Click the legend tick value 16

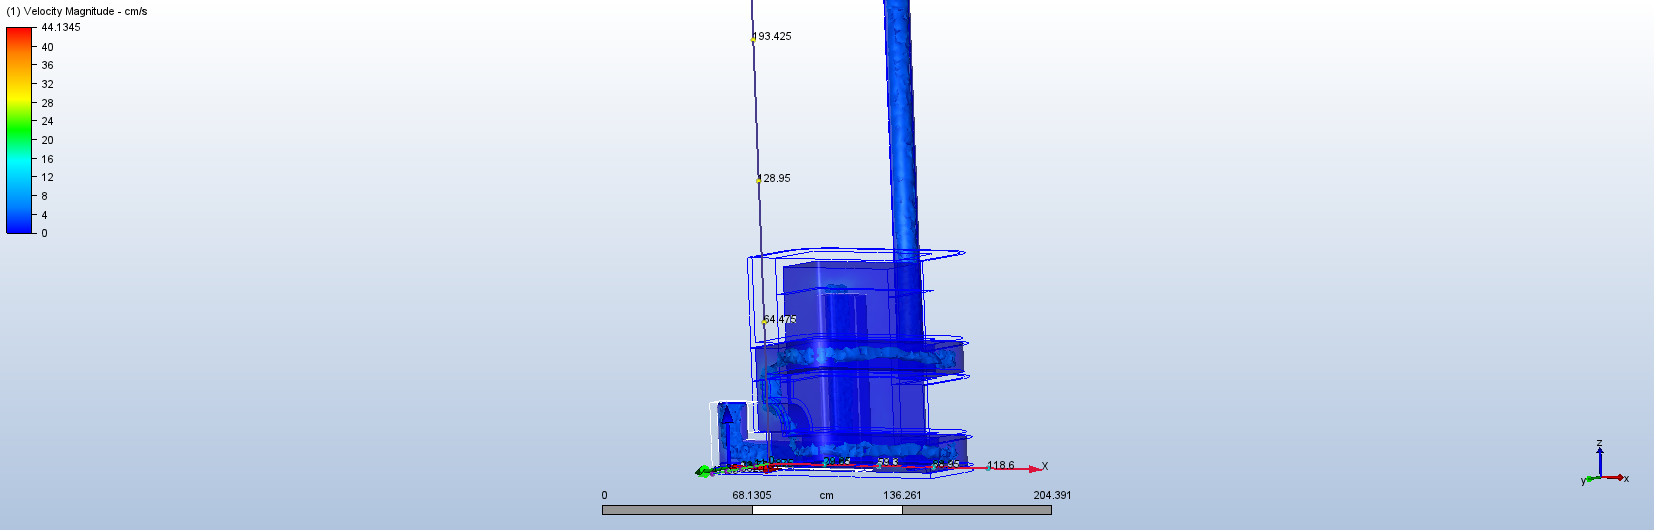tap(47, 159)
